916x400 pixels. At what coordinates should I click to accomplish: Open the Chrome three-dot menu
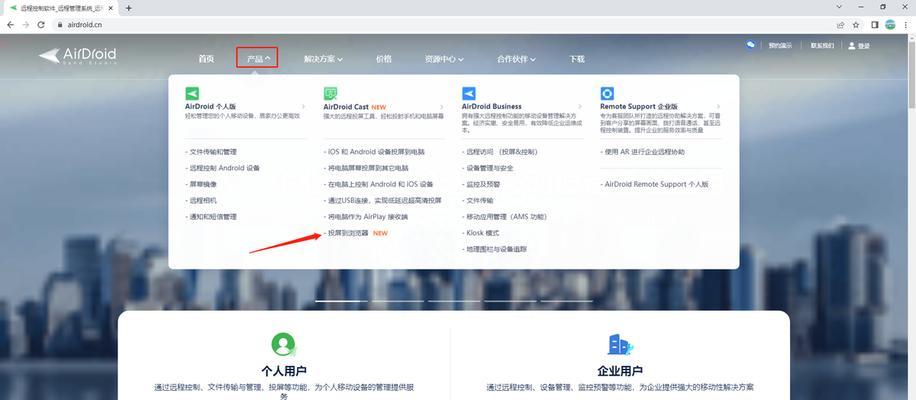click(x=905, y=25)
